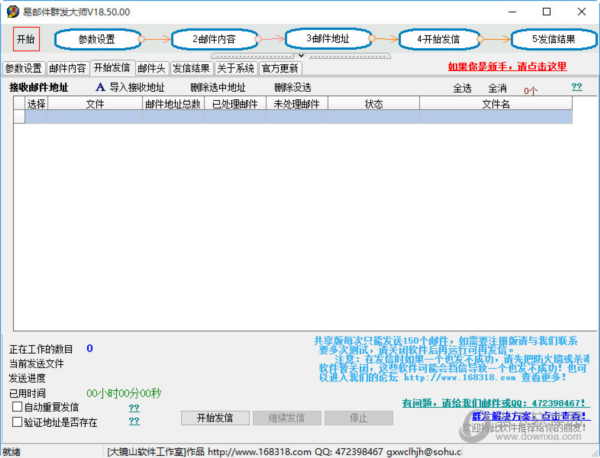The image size is (600, 458).
Task: Click 全选 to select all addresses
Action: tap(462, 88)
